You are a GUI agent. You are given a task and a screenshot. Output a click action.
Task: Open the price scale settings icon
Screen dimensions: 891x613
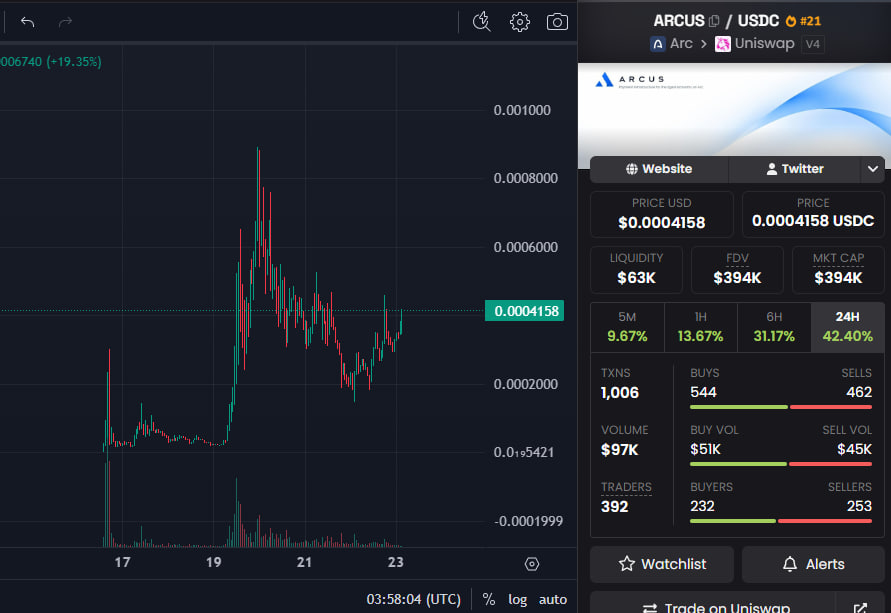point(531,564)
